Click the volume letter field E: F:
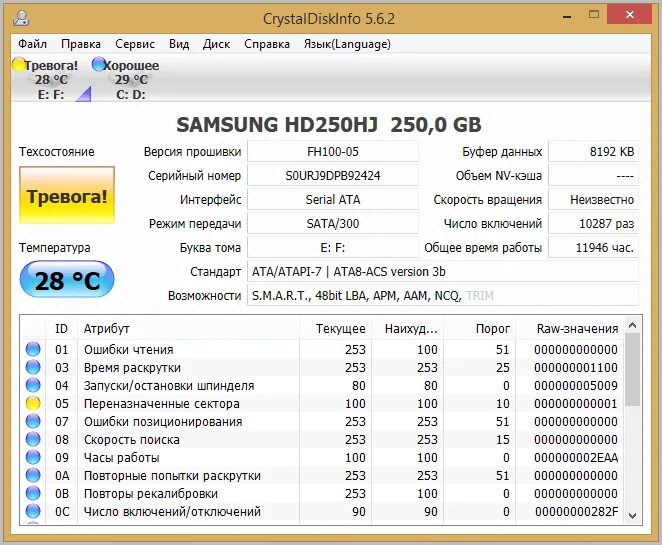Image resolution: width=662 pixels, height=545 pixels. coord(333,248)
